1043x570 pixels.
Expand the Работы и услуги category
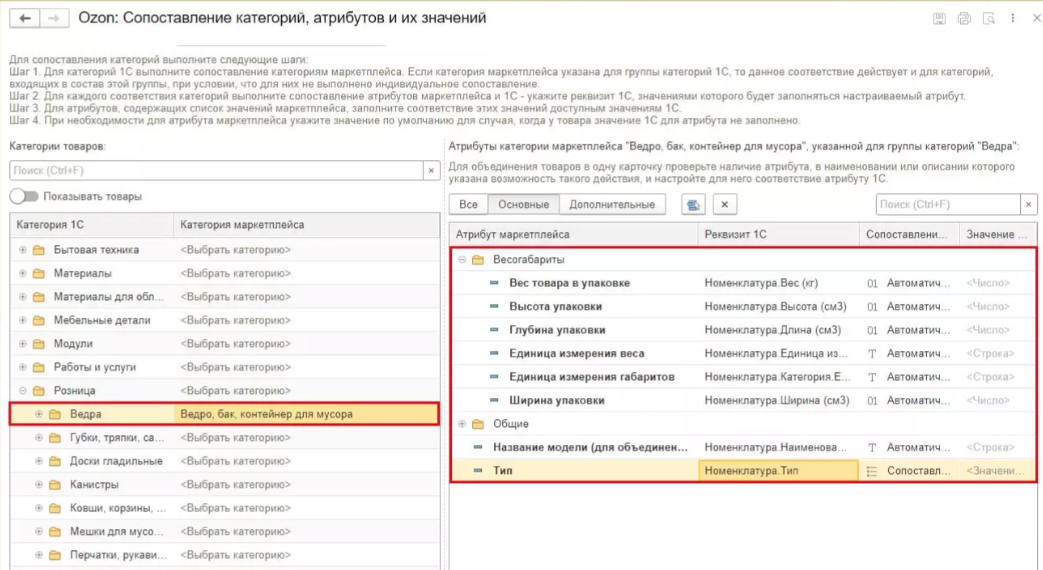click(x=23, y=367)
